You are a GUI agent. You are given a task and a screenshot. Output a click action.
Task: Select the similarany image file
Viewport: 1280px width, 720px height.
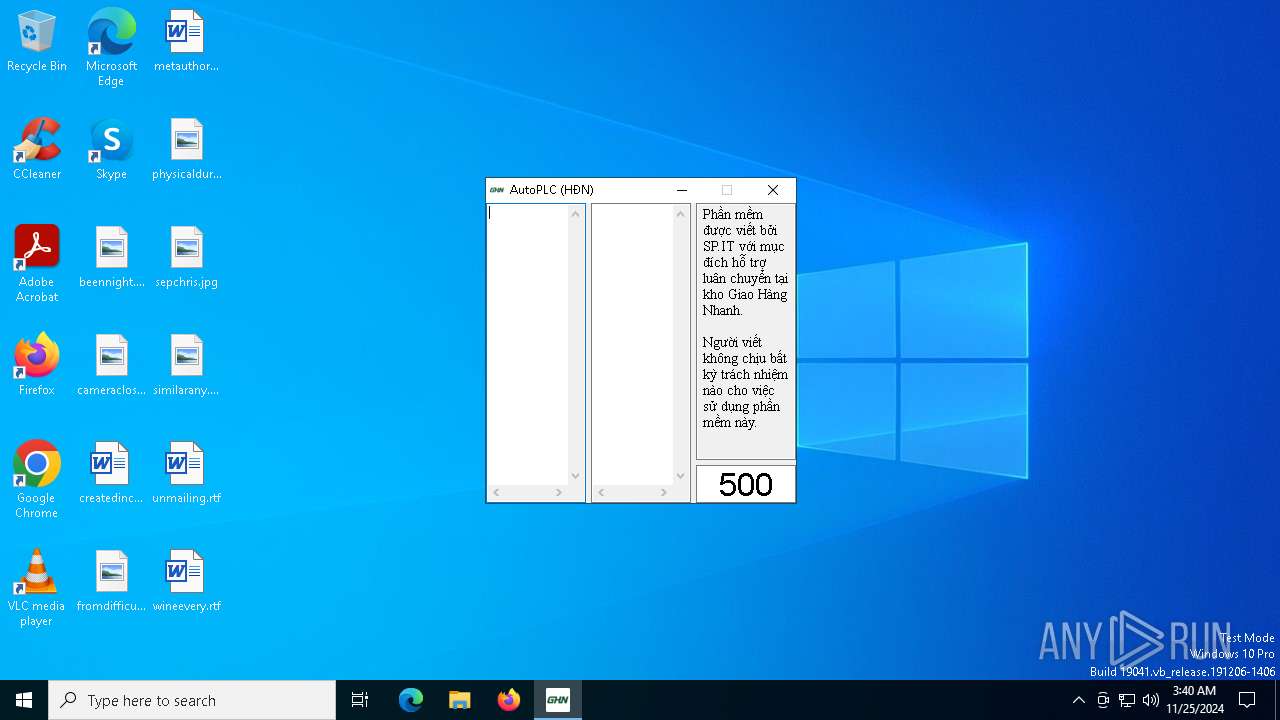186,365
